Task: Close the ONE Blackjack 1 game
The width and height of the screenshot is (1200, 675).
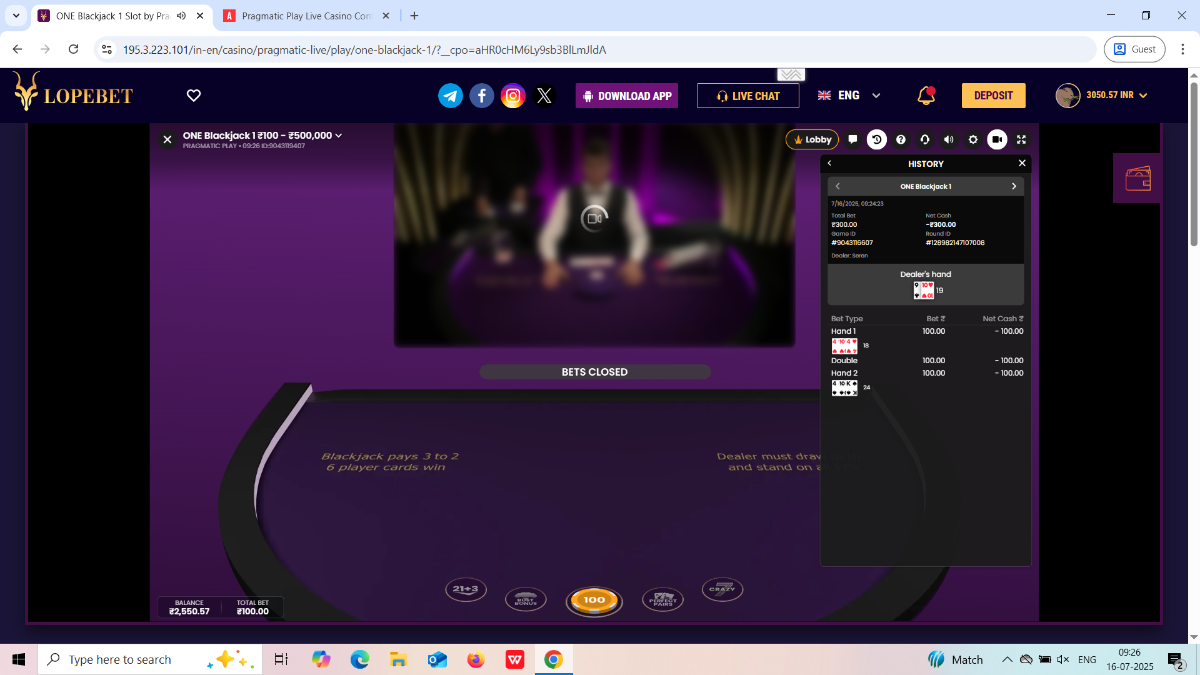Action: (167, 140)
